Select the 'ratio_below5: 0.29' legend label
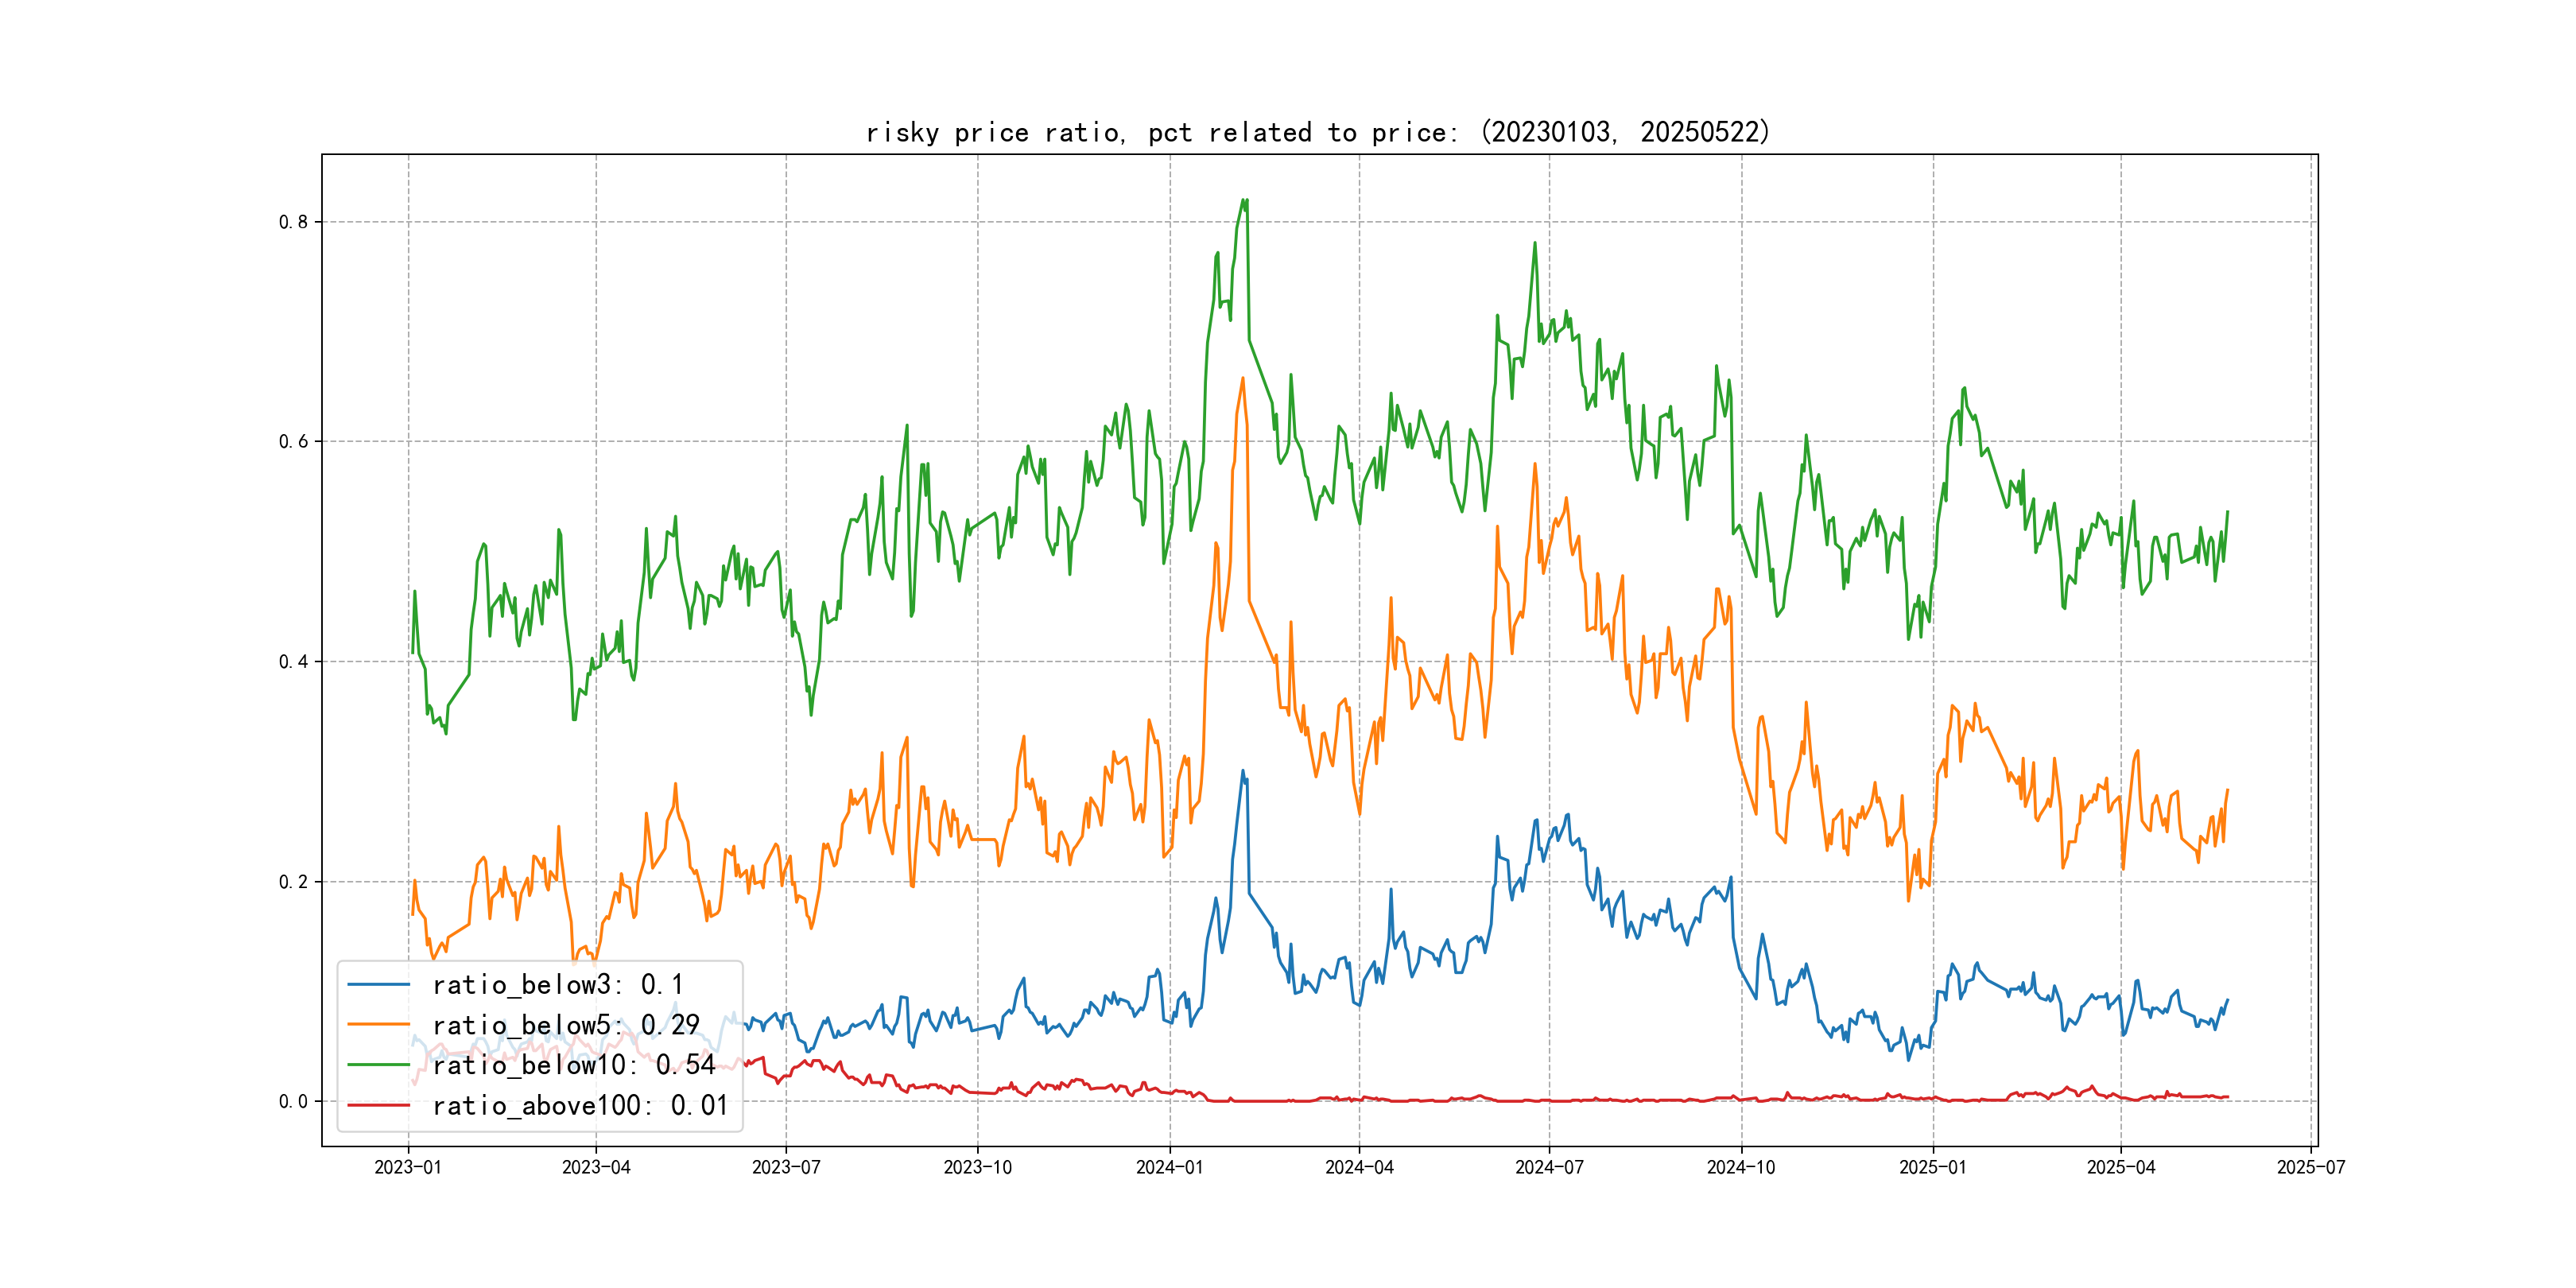2576x1288 pixels. tap(565, 1025)
